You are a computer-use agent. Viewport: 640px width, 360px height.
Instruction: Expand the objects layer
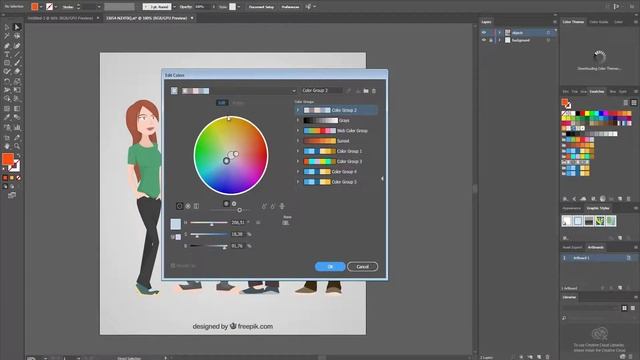pos(499,33)
